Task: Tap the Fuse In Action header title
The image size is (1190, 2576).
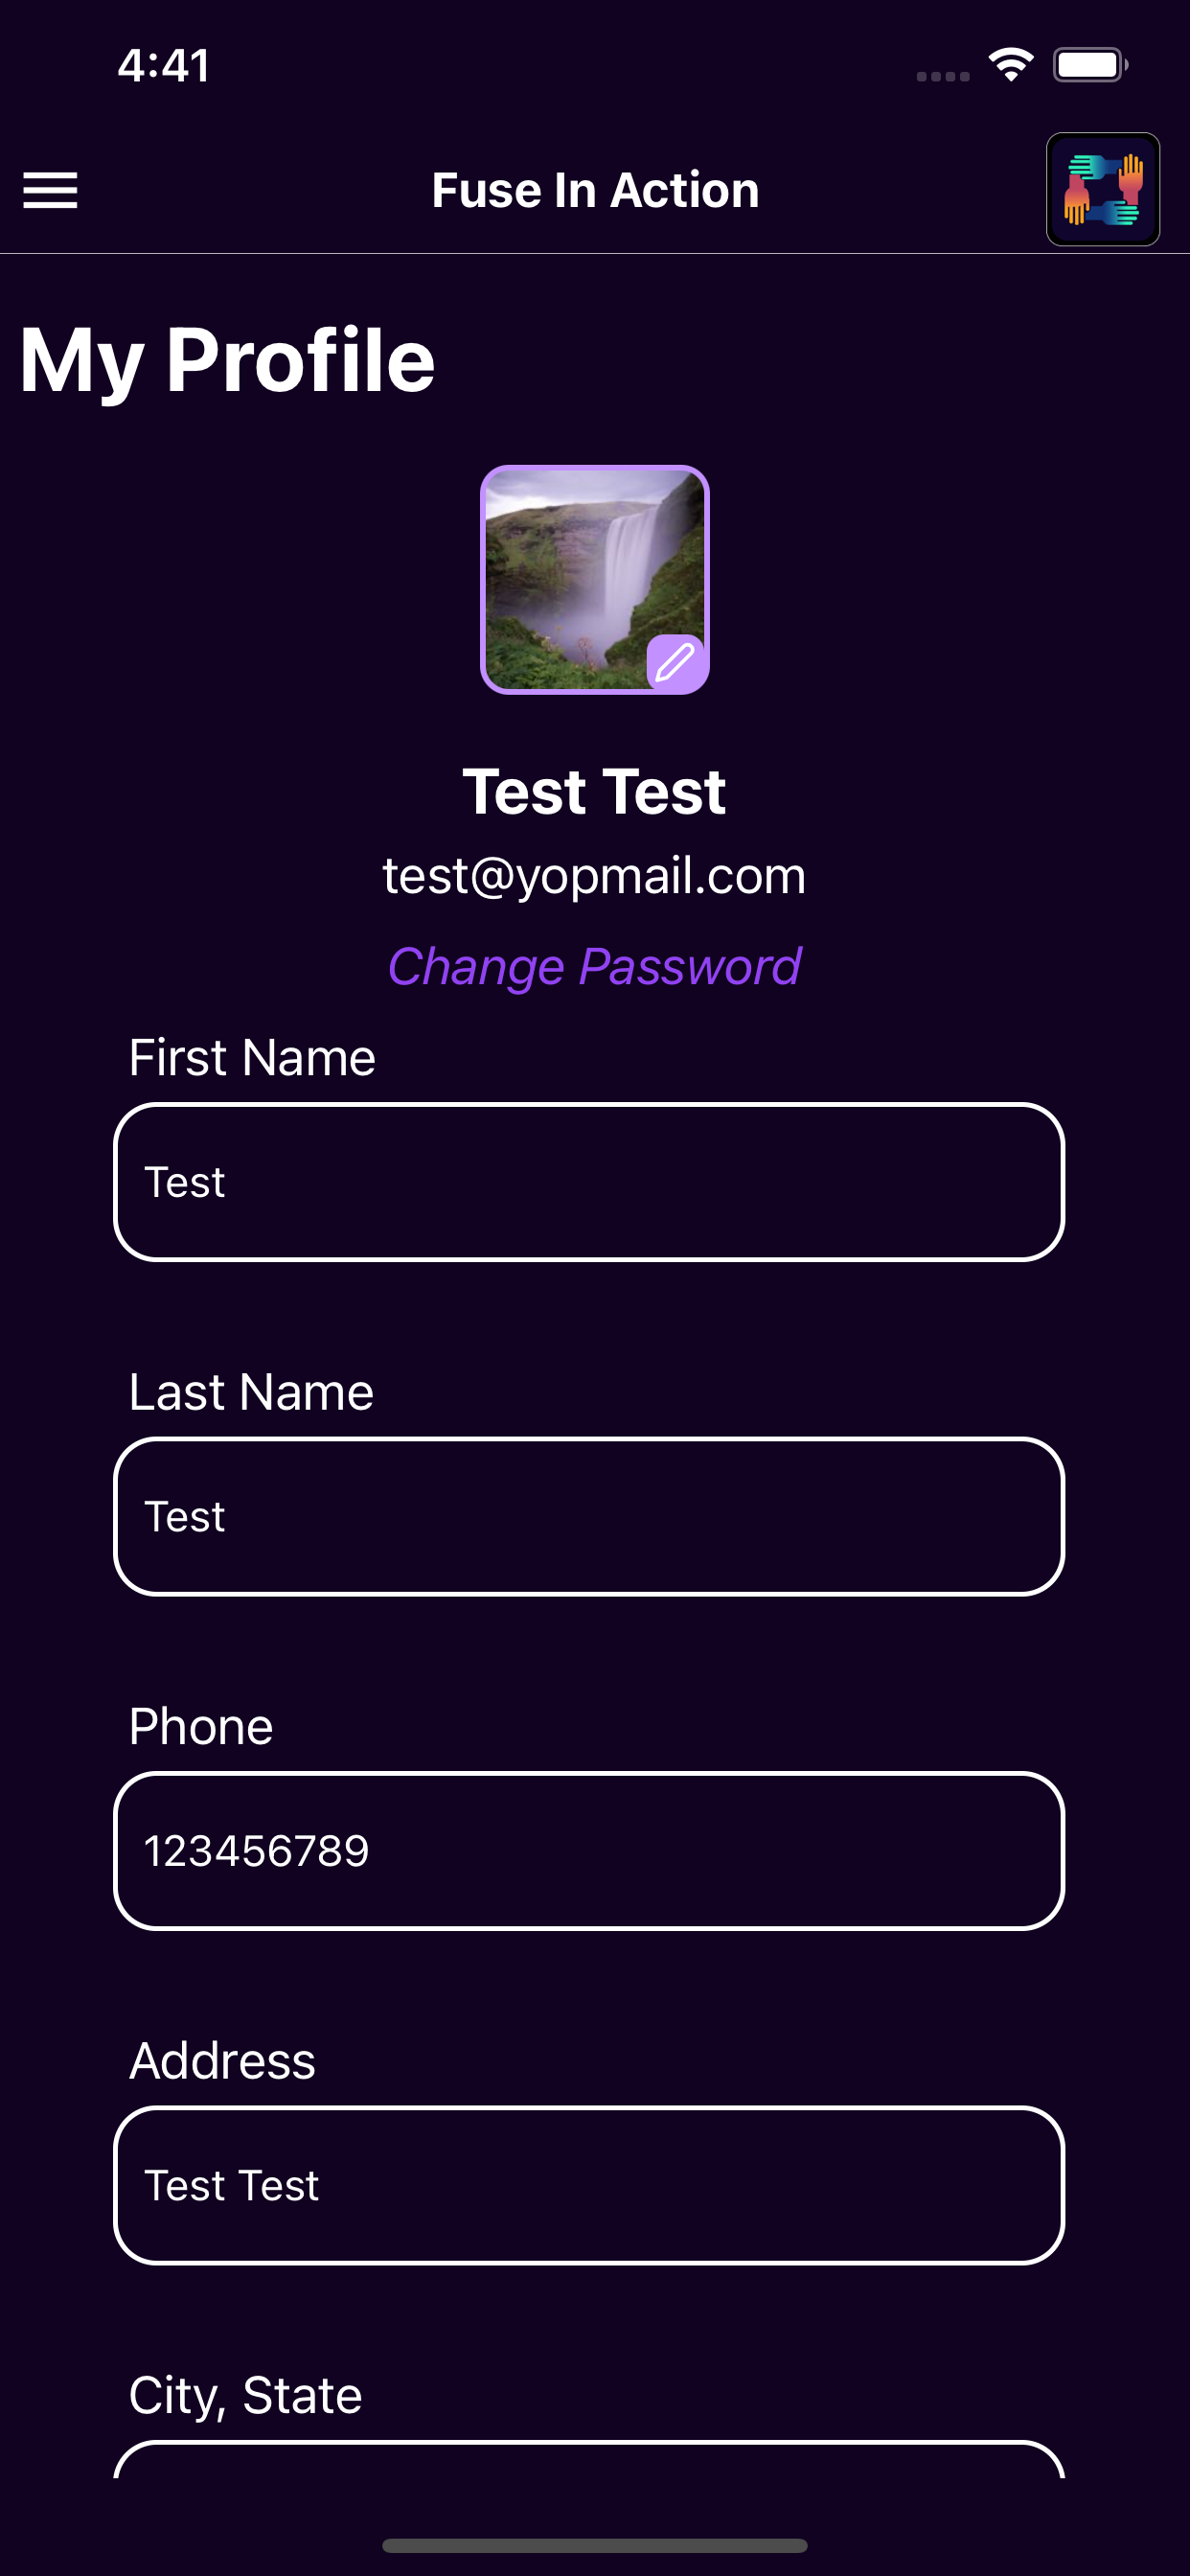Action: (595, 190)
